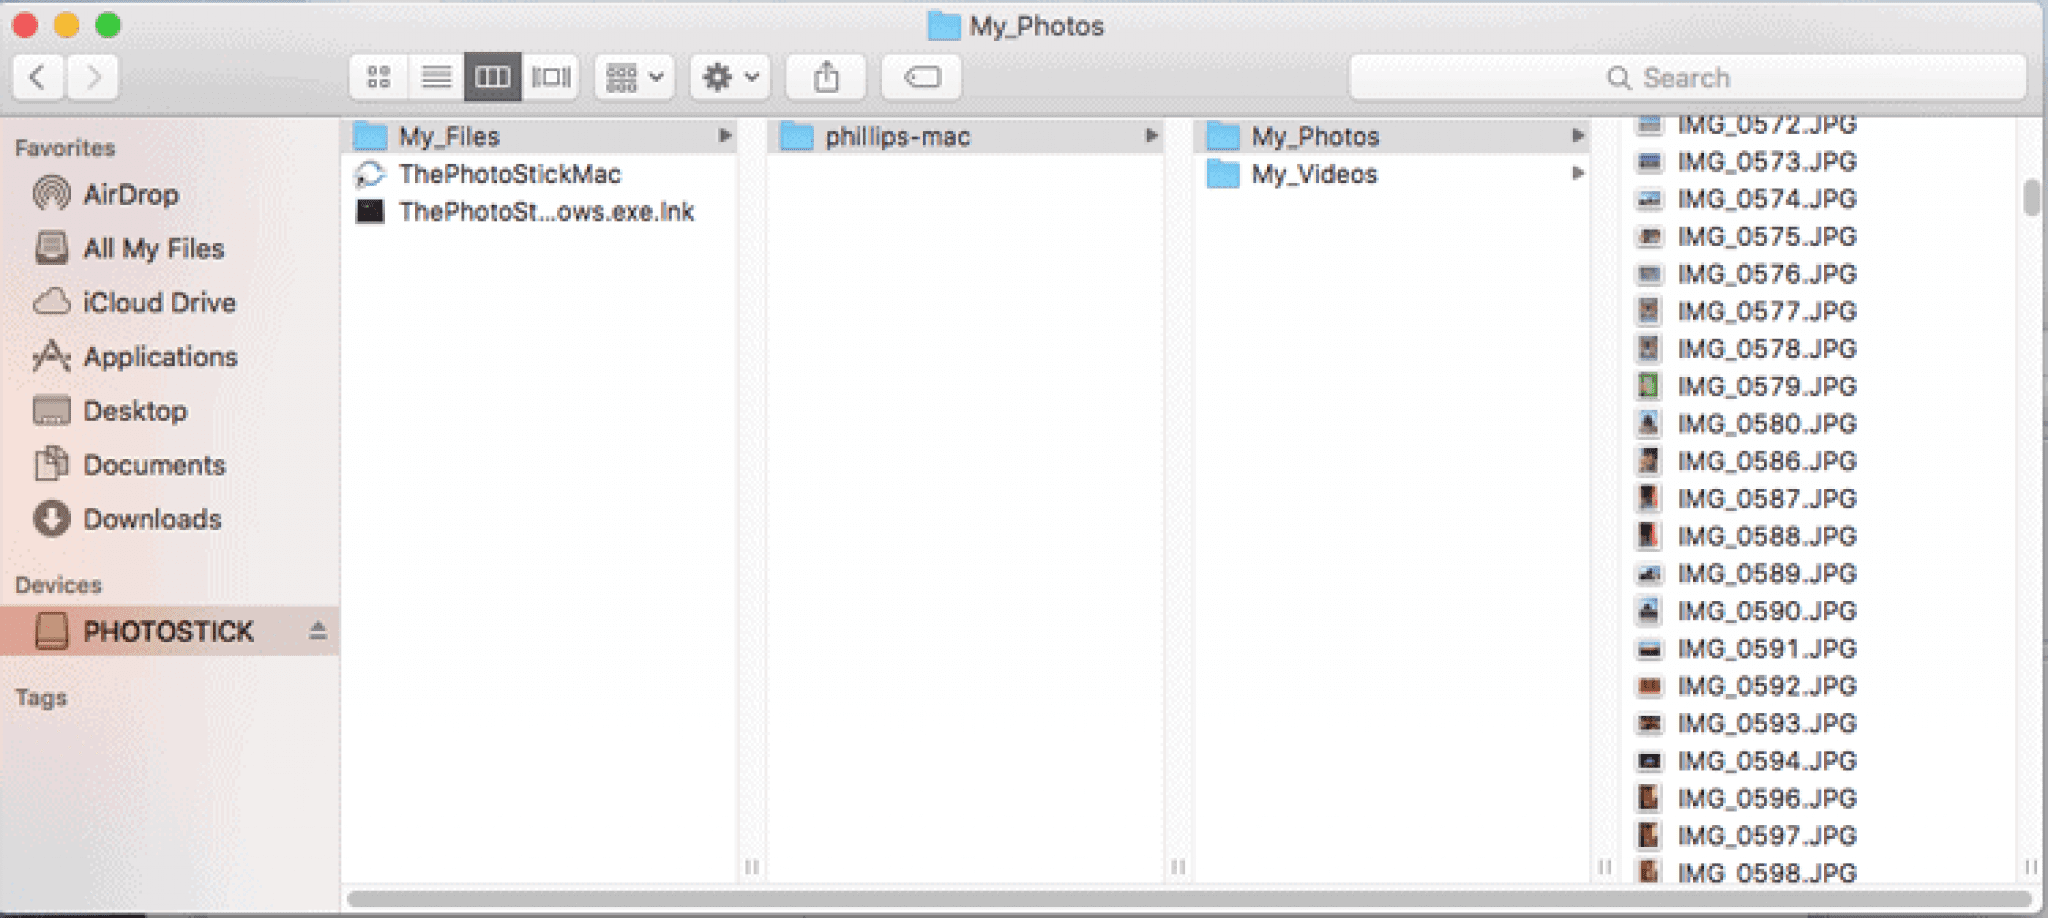Switch to Cover Flow view

coord(550,77)
